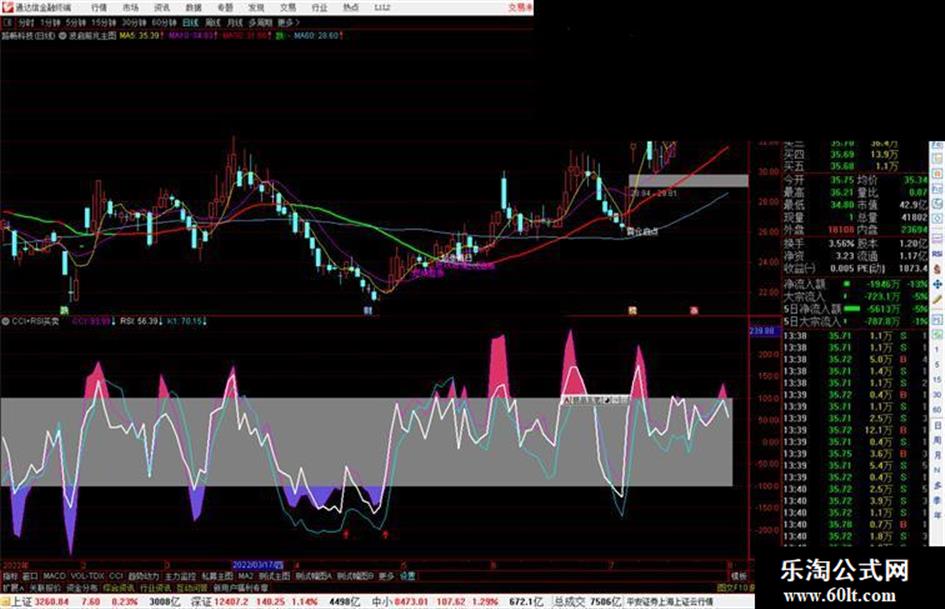The height and width of the screenshot is (609, 945).
Task: Select the RSI icon in right sidebar
Action: click(937, 254)
